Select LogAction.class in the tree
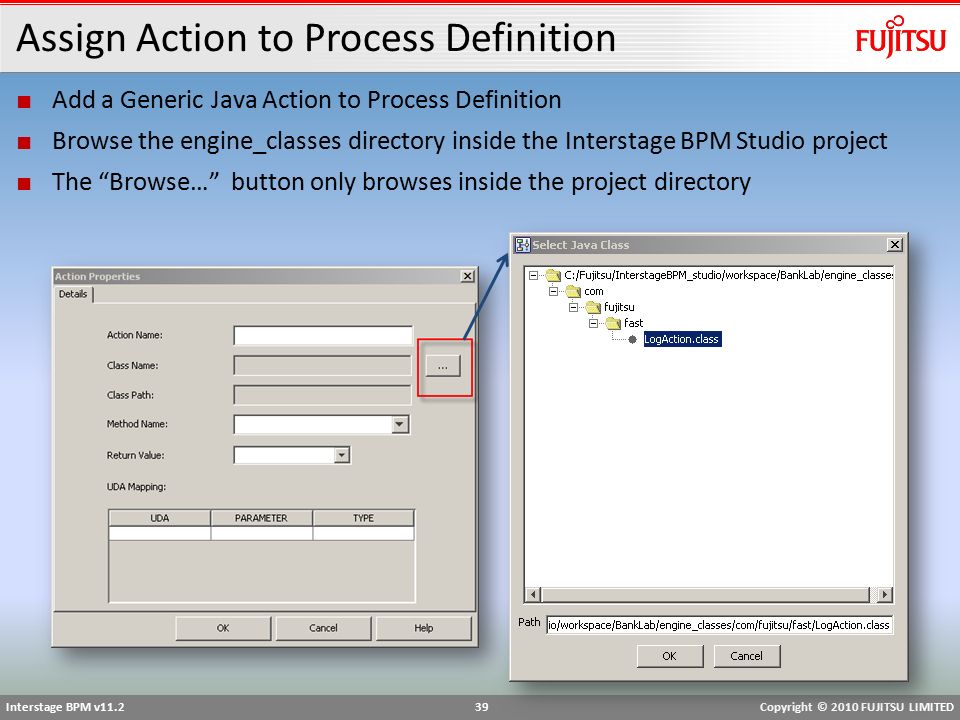Viewport: 960px width, 720px height. click(682, 339)
